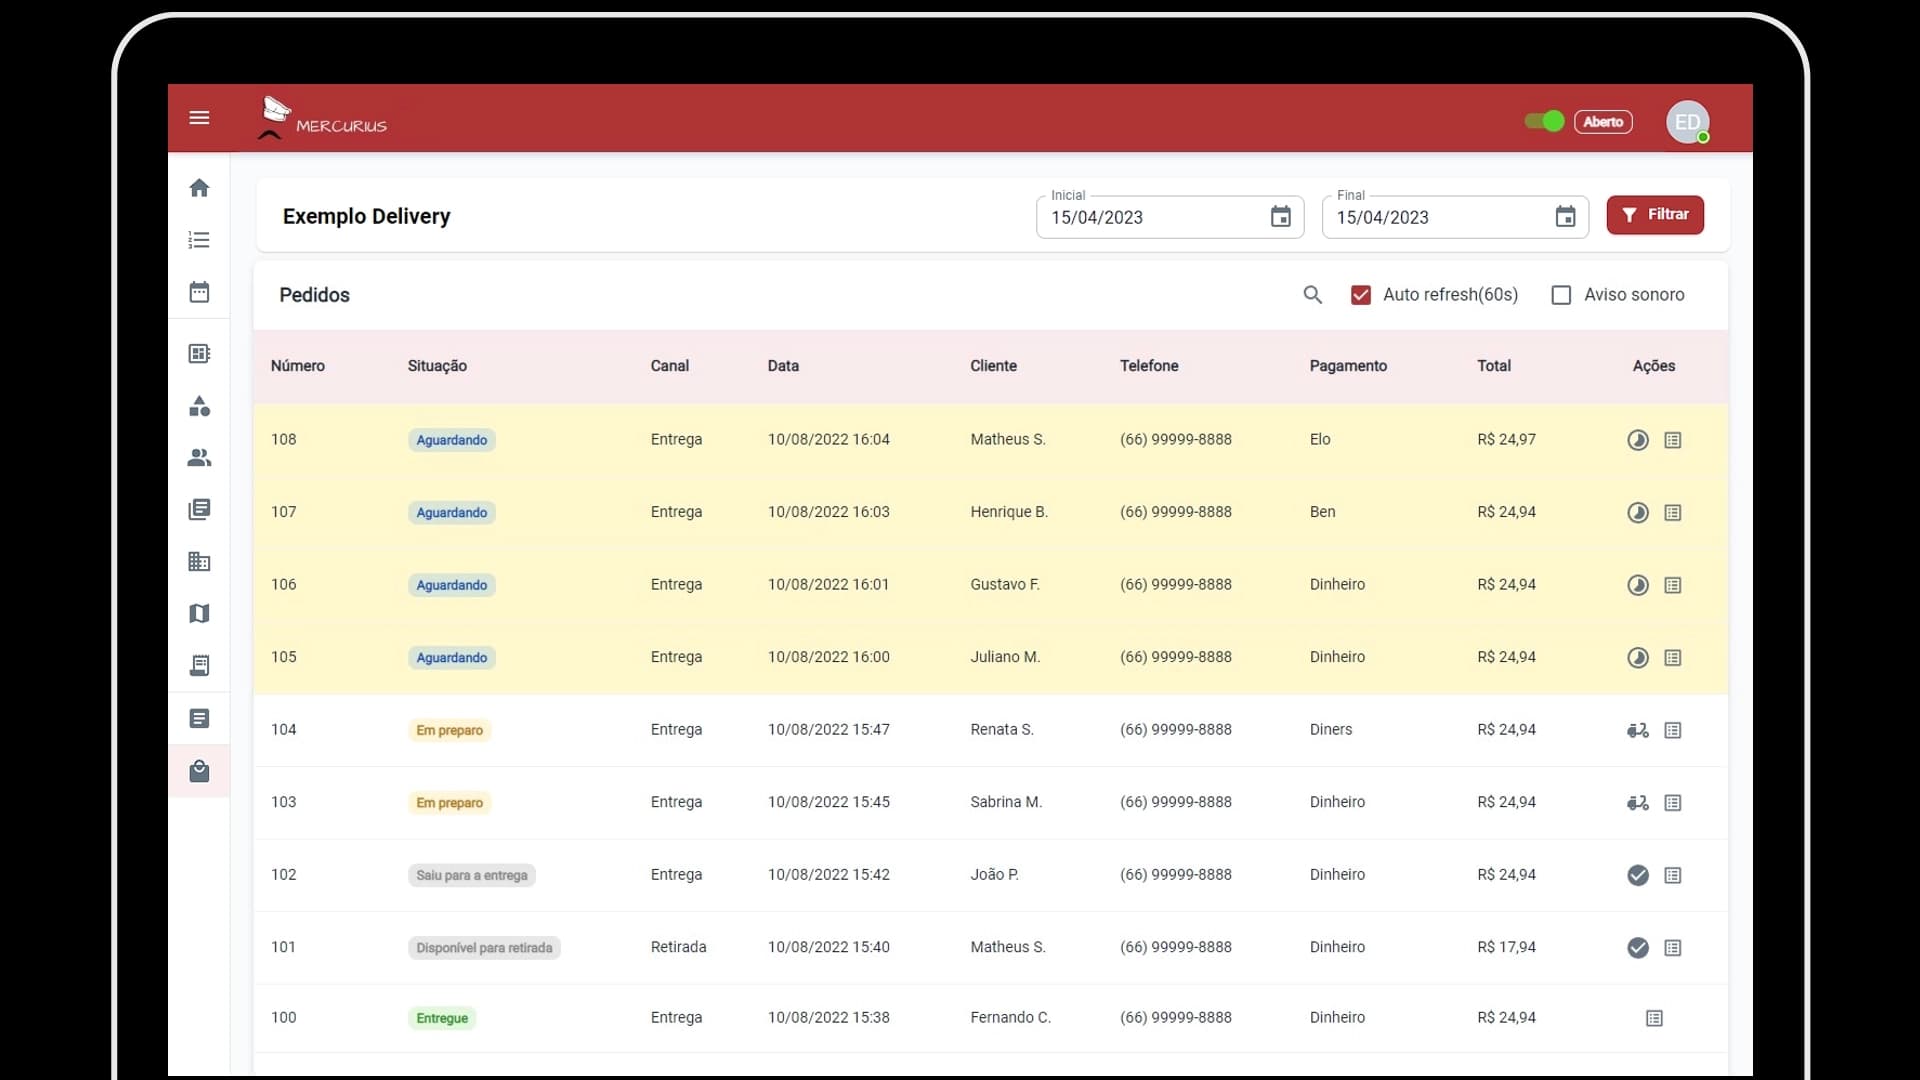Open the map icon in sidebar
The width and height of the screenshot is (1920, 1080).
[x=199, y=614]
